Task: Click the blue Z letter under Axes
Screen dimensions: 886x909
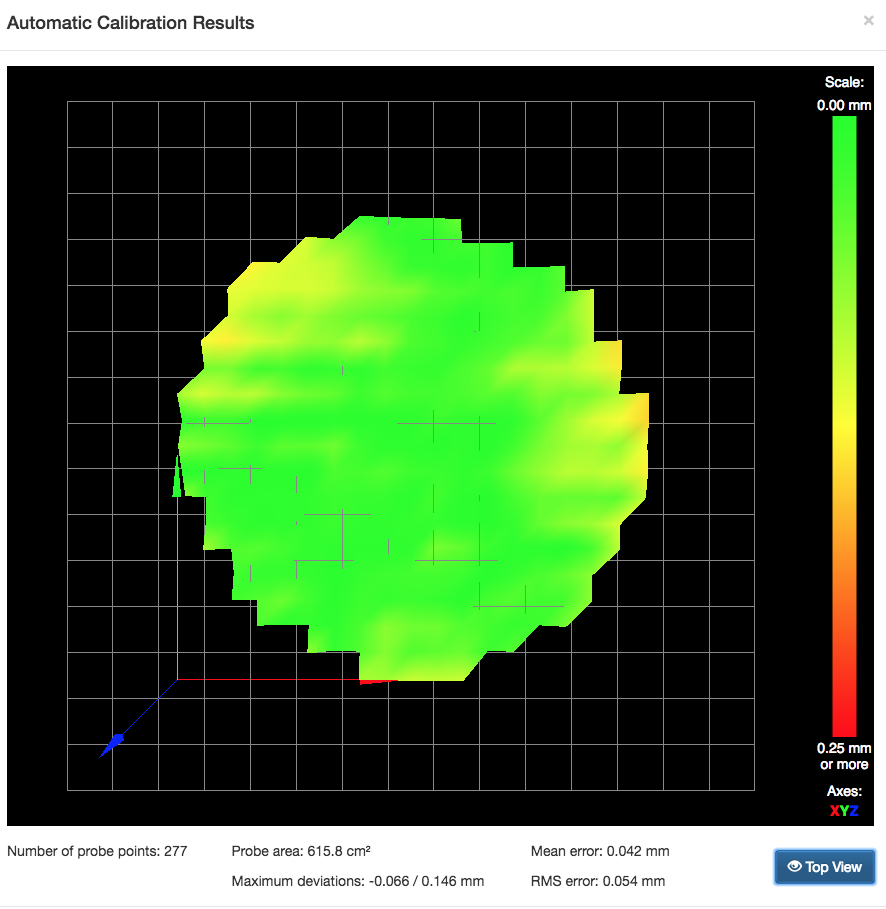Action: [x=854, y=810]
